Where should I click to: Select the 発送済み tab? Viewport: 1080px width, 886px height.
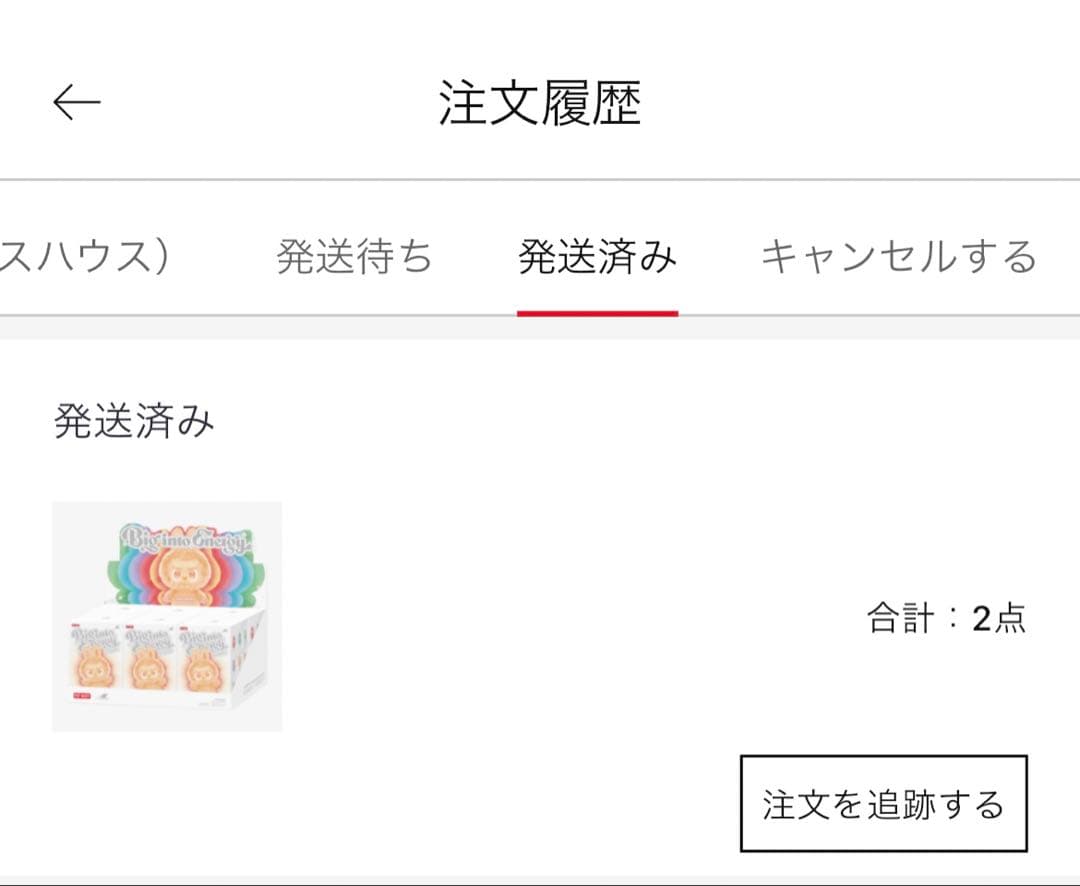596,256
